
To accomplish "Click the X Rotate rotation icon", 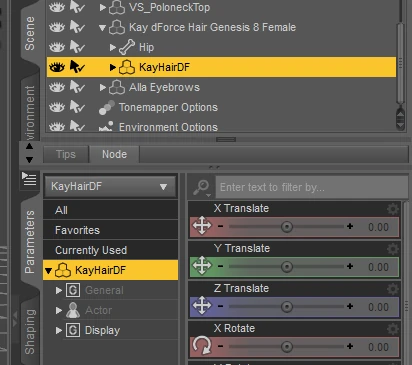I will (x=202, y=345).
